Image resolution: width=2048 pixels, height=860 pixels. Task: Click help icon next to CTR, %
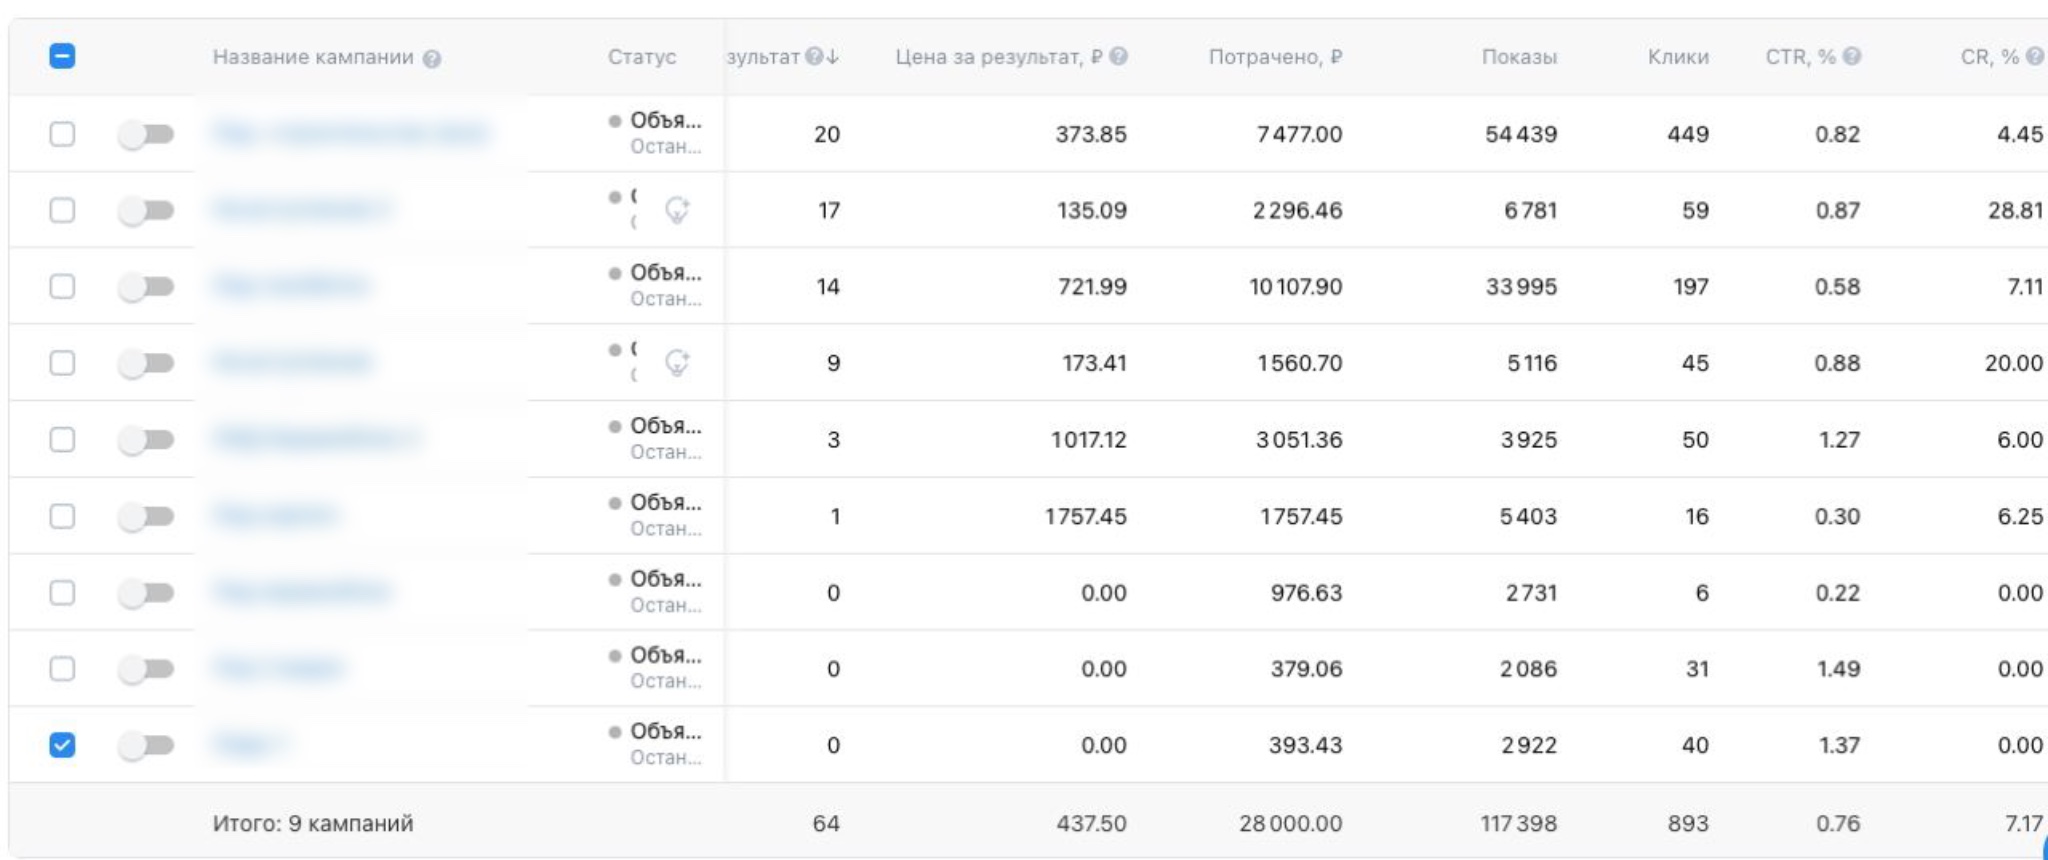[1852, 57]
